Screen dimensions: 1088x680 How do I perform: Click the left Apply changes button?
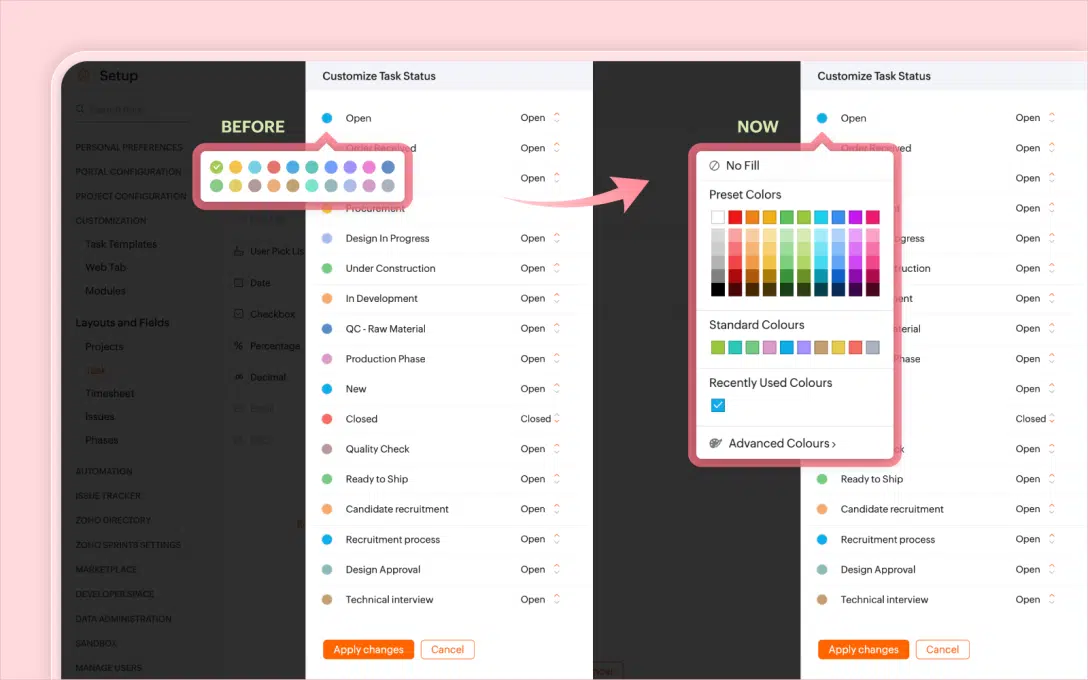pos(368,649)
